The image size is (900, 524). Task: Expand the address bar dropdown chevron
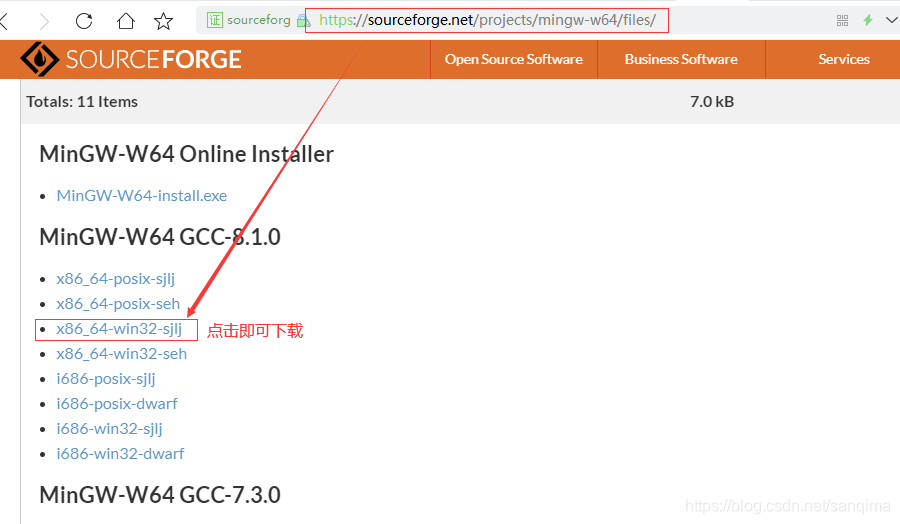892,20
